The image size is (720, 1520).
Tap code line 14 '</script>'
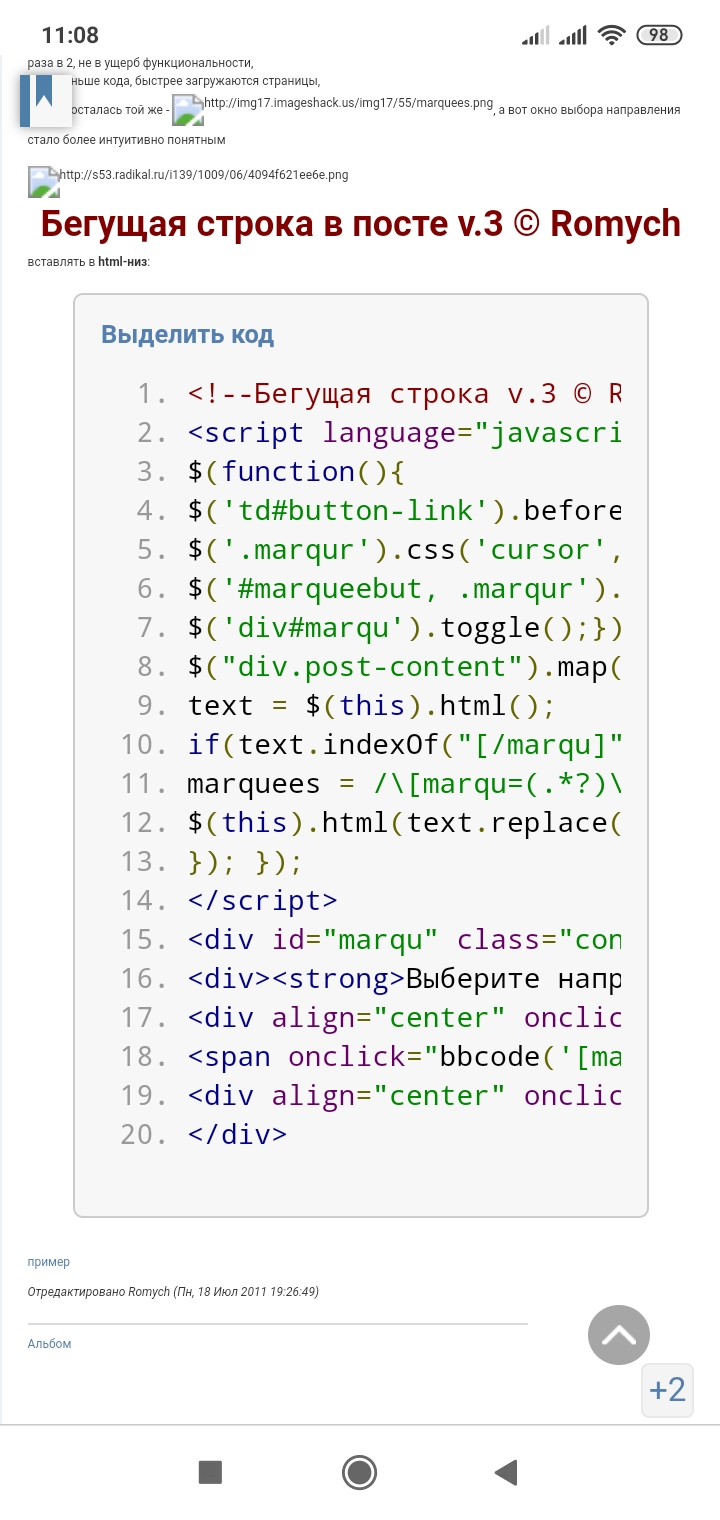point(262,901)
